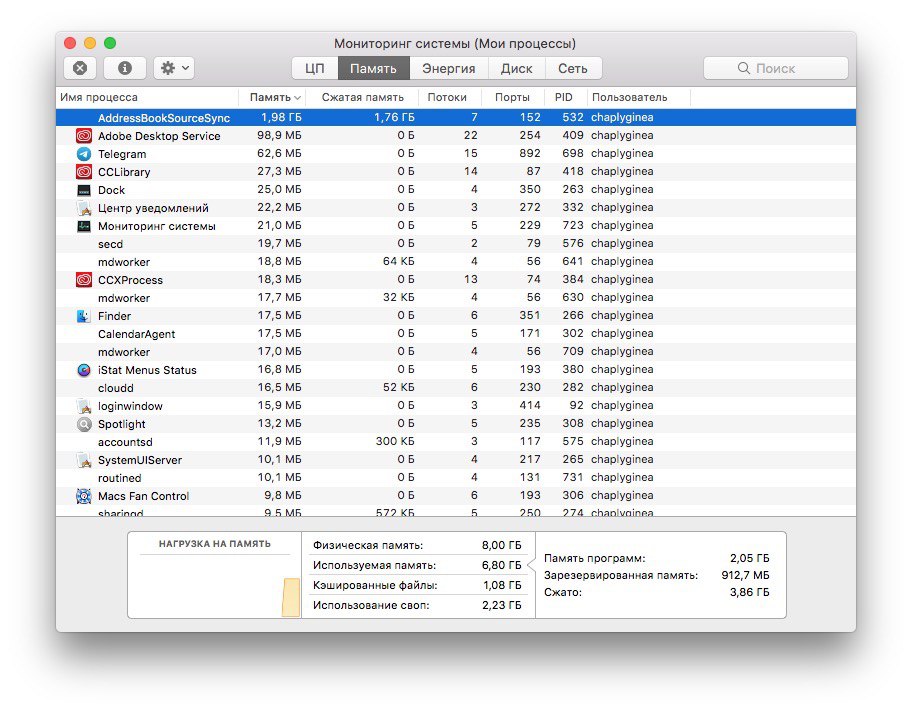912x712 pixels.
Task: Click the memory pressure graph
Action: coord(215,586)
